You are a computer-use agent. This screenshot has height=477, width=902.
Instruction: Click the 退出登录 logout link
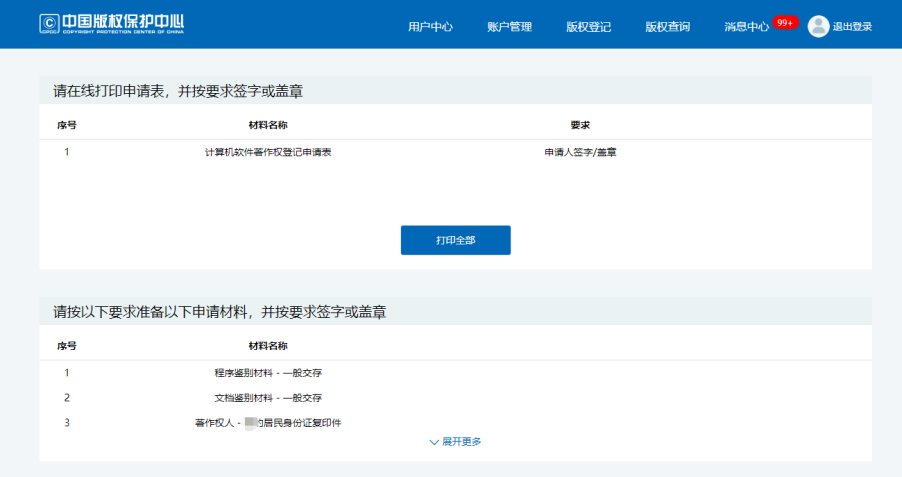click(852, 26)
